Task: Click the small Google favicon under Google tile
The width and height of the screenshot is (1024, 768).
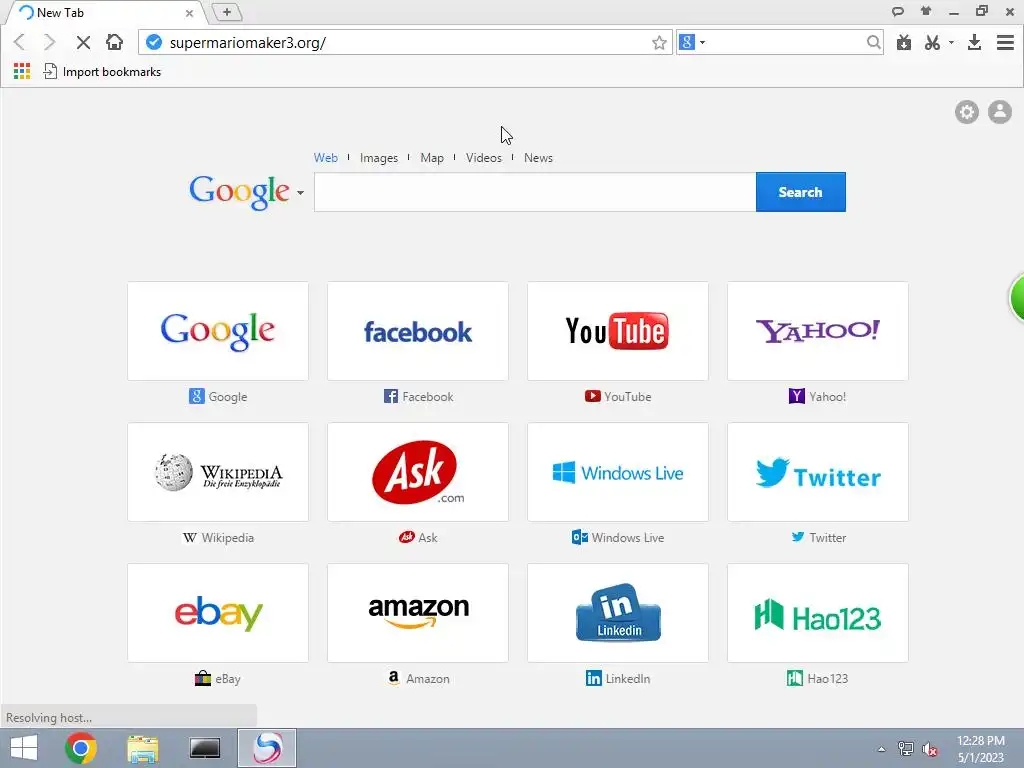Action: click(x=197, y=396)
